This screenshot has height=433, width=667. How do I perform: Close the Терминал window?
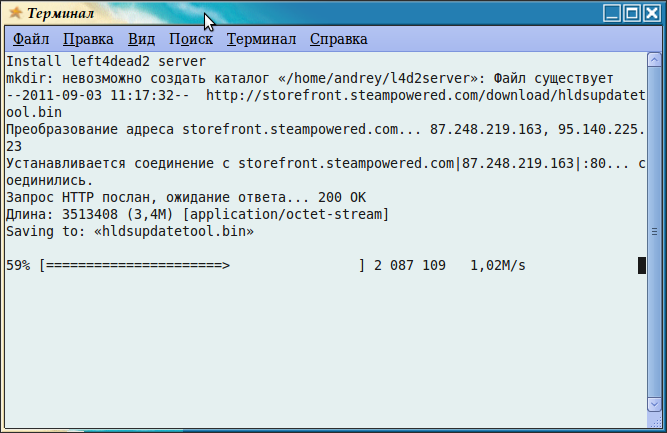point(652,13)
